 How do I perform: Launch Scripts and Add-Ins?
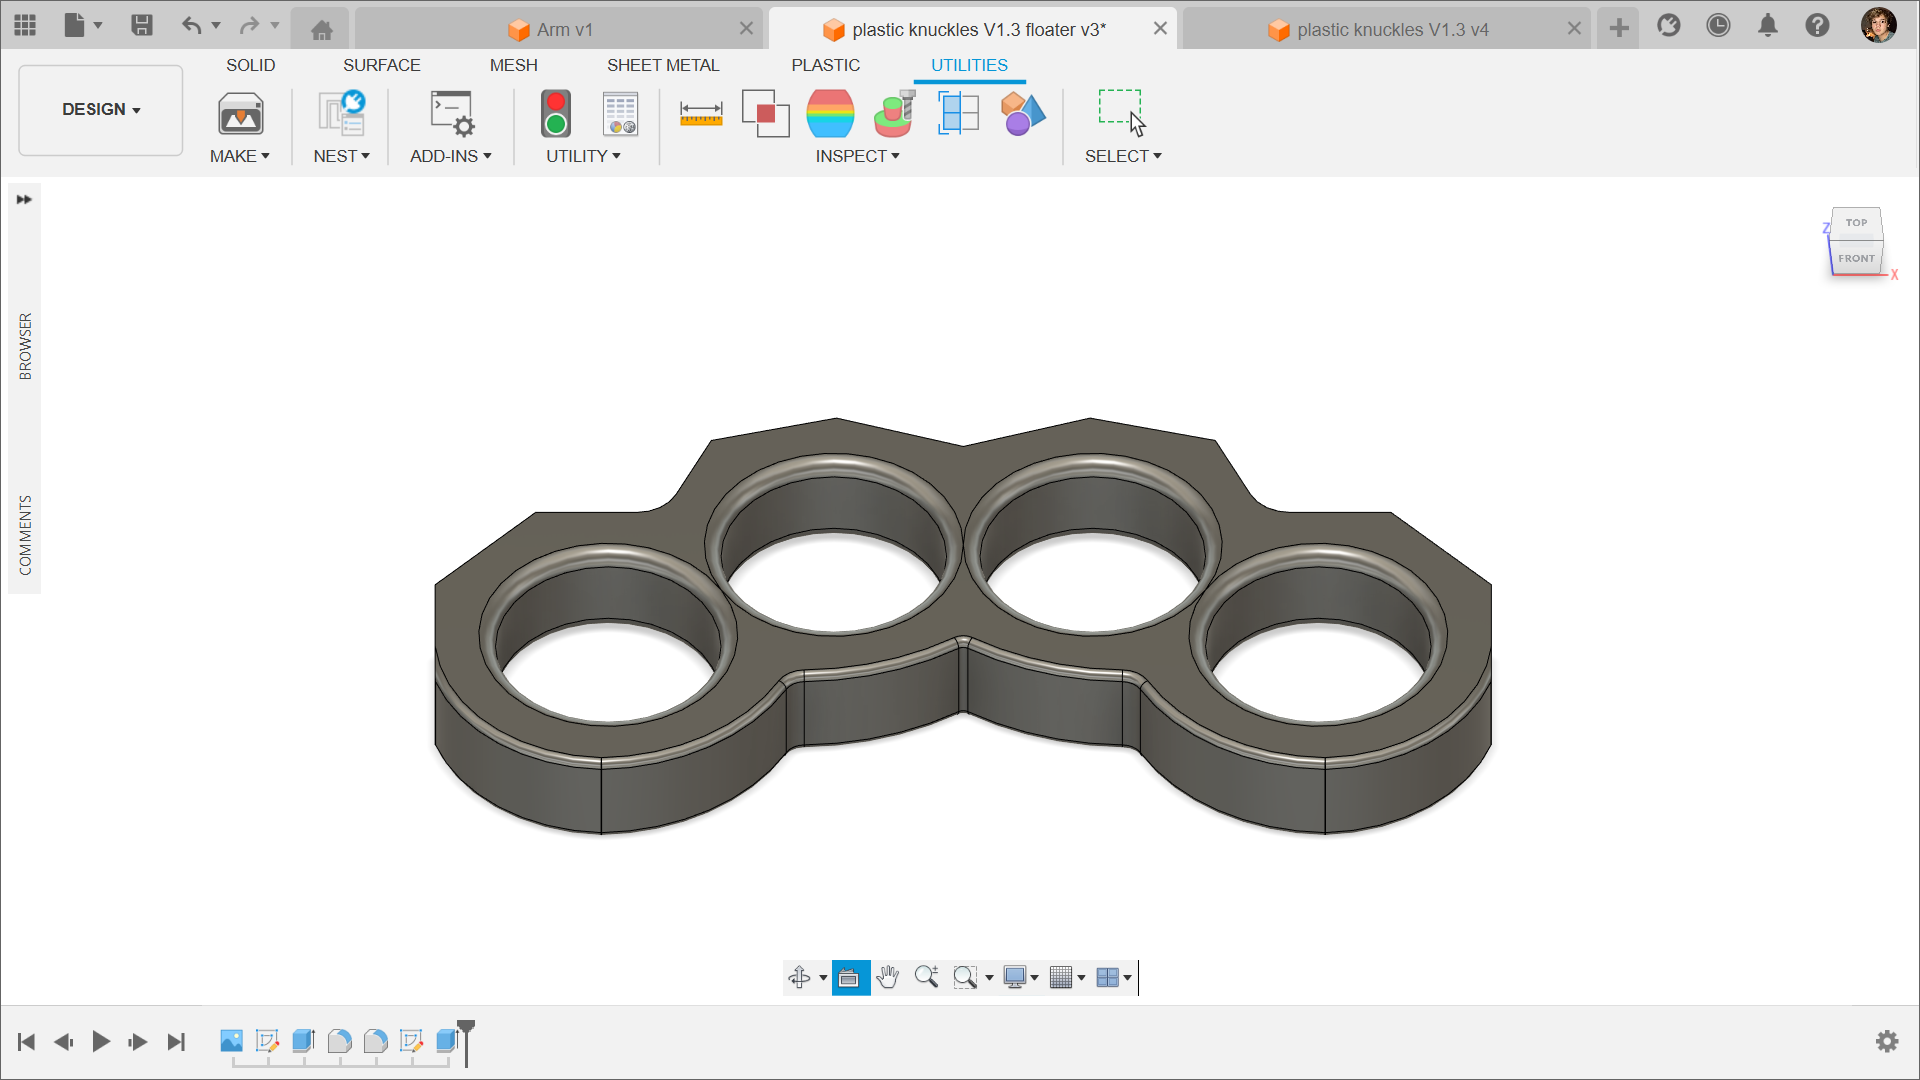coord(451,114)
